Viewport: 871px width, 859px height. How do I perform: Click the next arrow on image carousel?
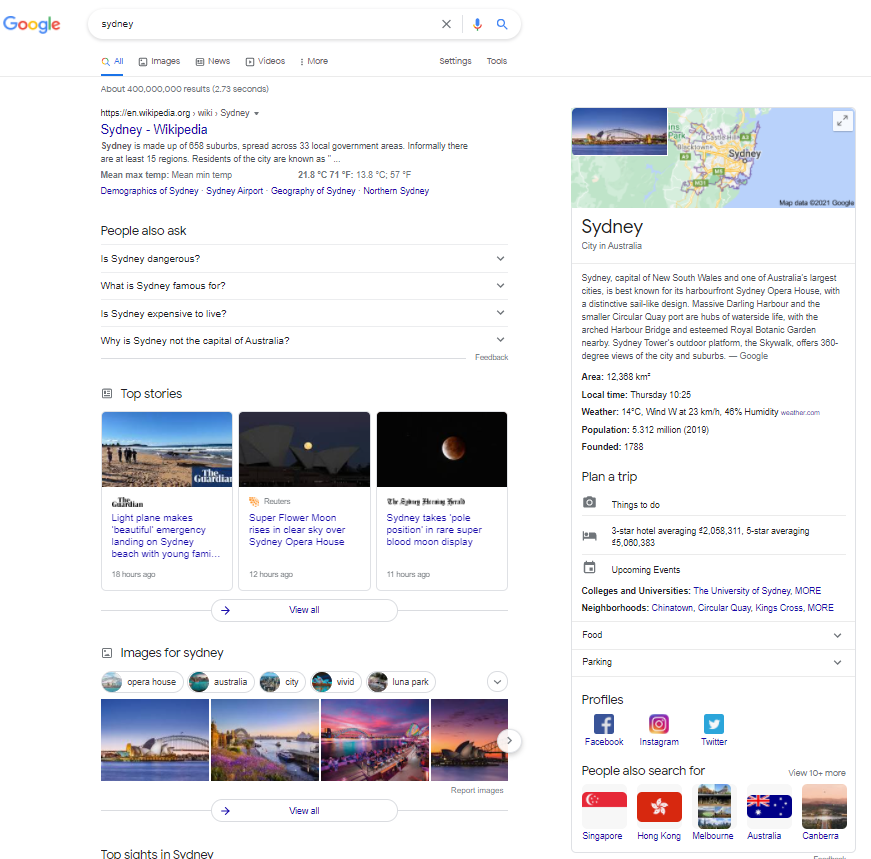click(509, 740)
